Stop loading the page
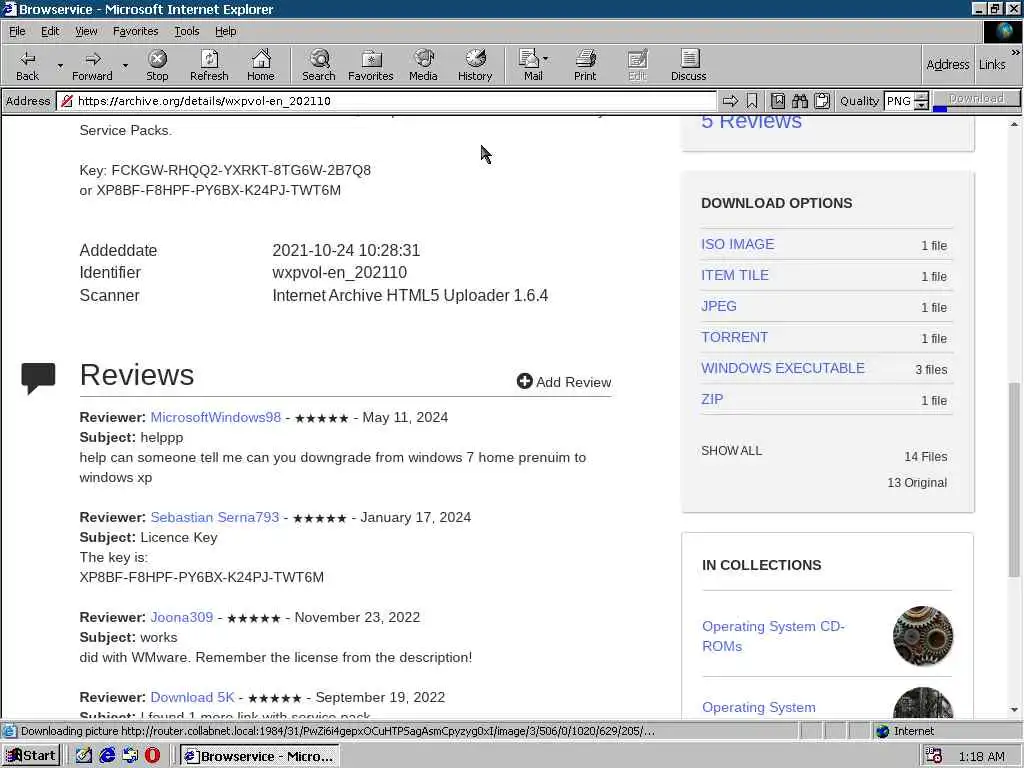 pos(157,65)
